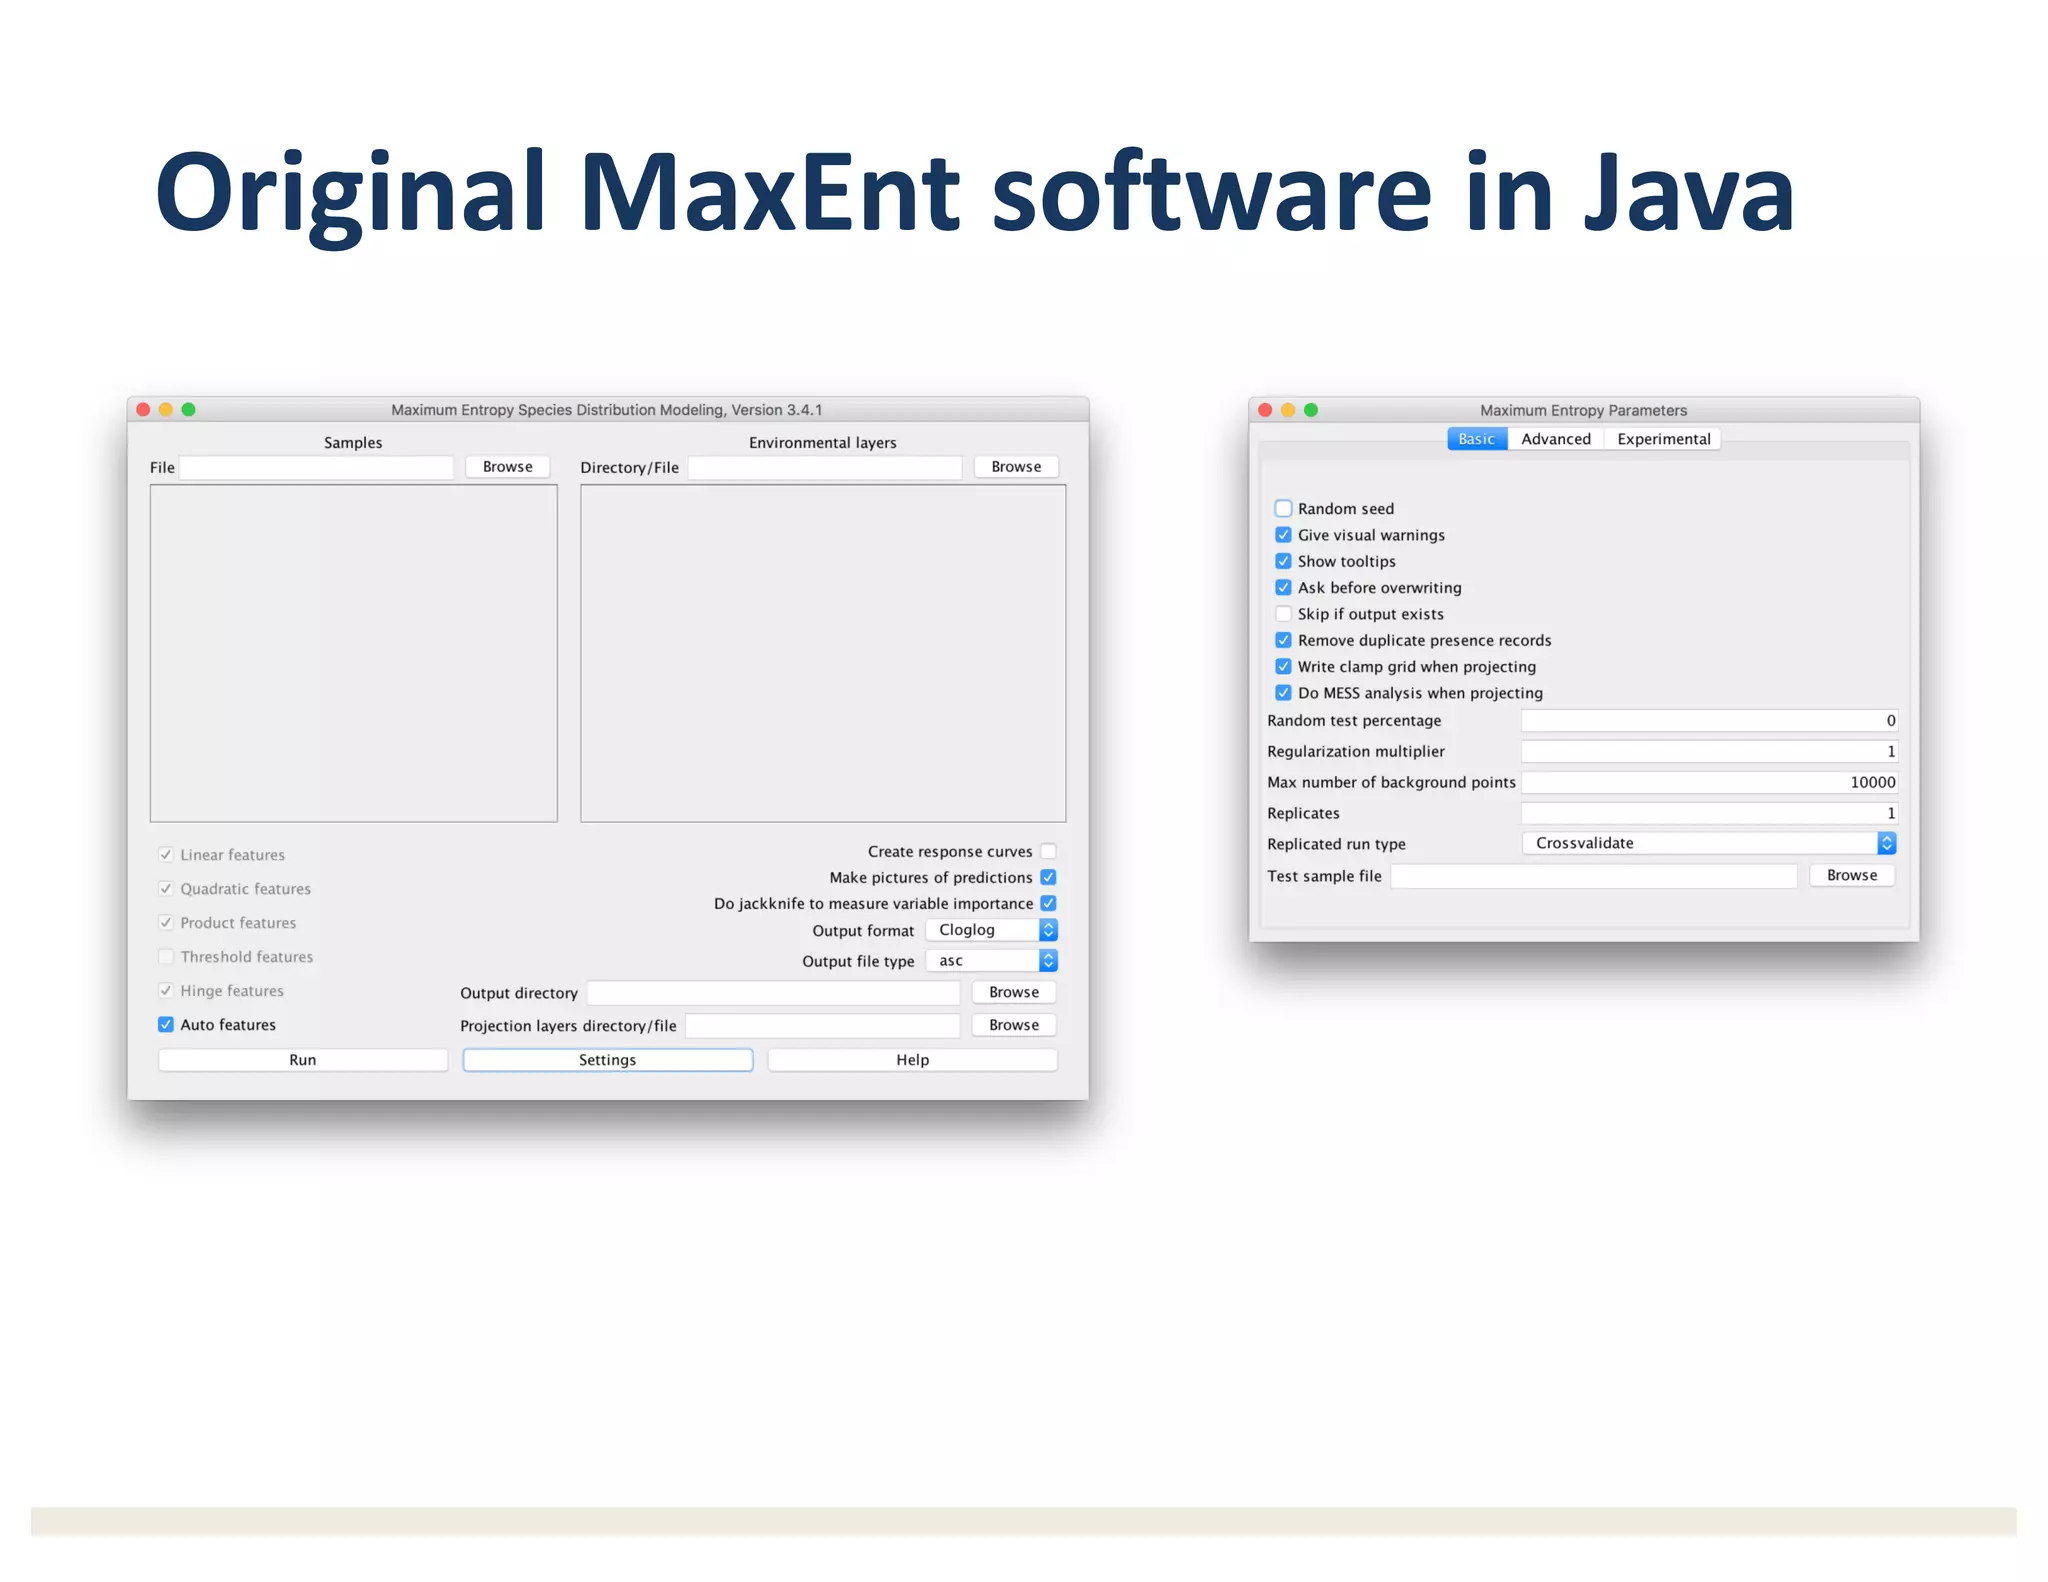The height and width of the screenshot is (1582, 2048).
Task: Maximize the Maximum Entropy Parameters window
Action: pyautogui.click(x=1311, y=410)
